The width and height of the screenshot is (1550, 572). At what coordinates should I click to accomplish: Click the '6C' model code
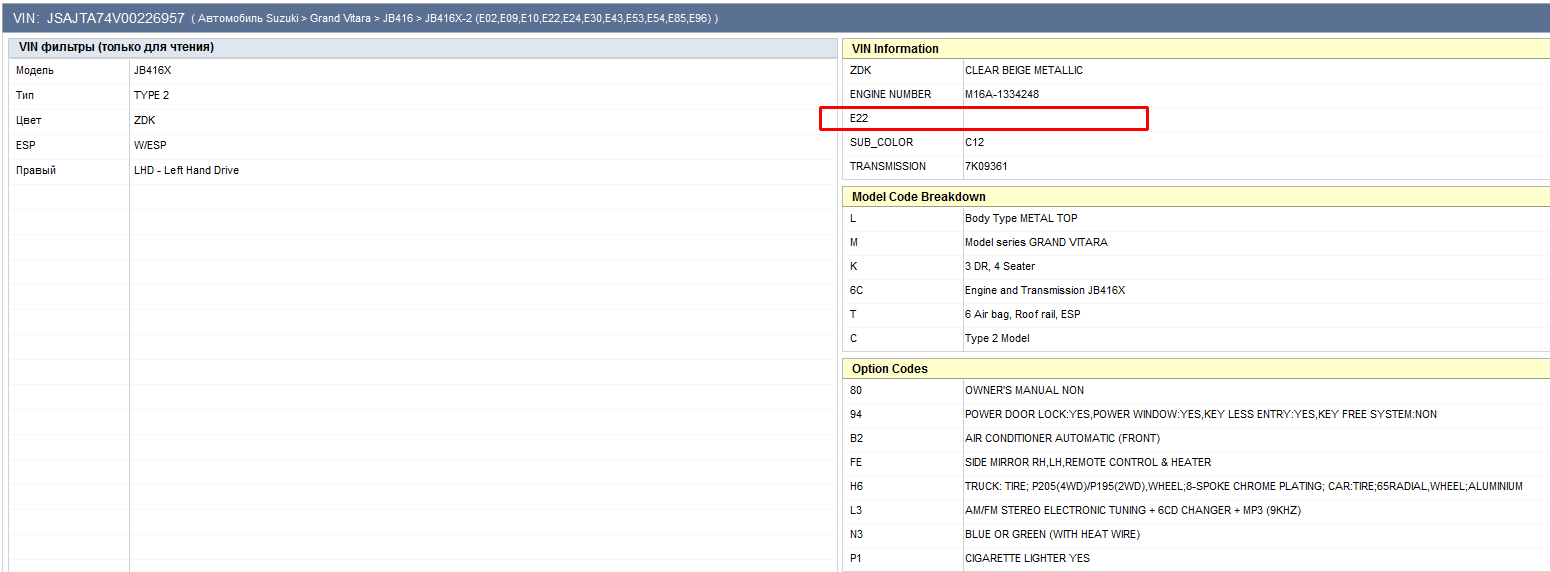(857, 291)
